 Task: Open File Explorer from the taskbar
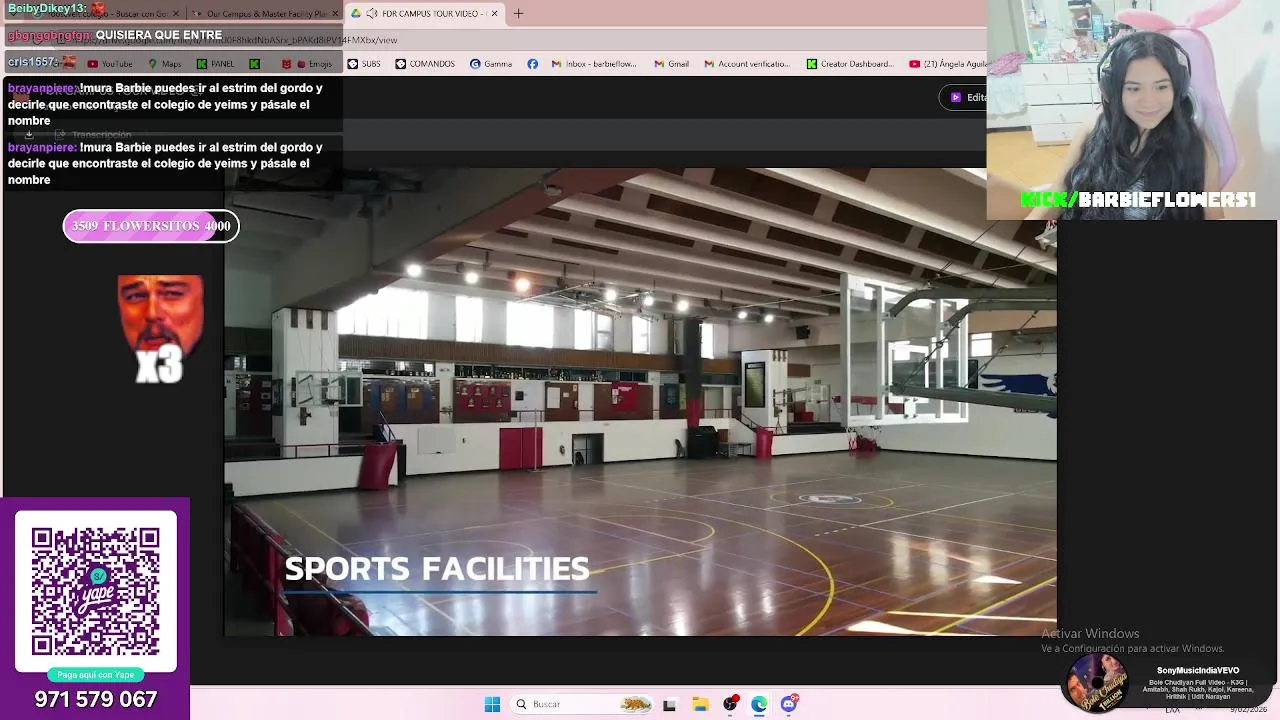(x=700, y=704)
